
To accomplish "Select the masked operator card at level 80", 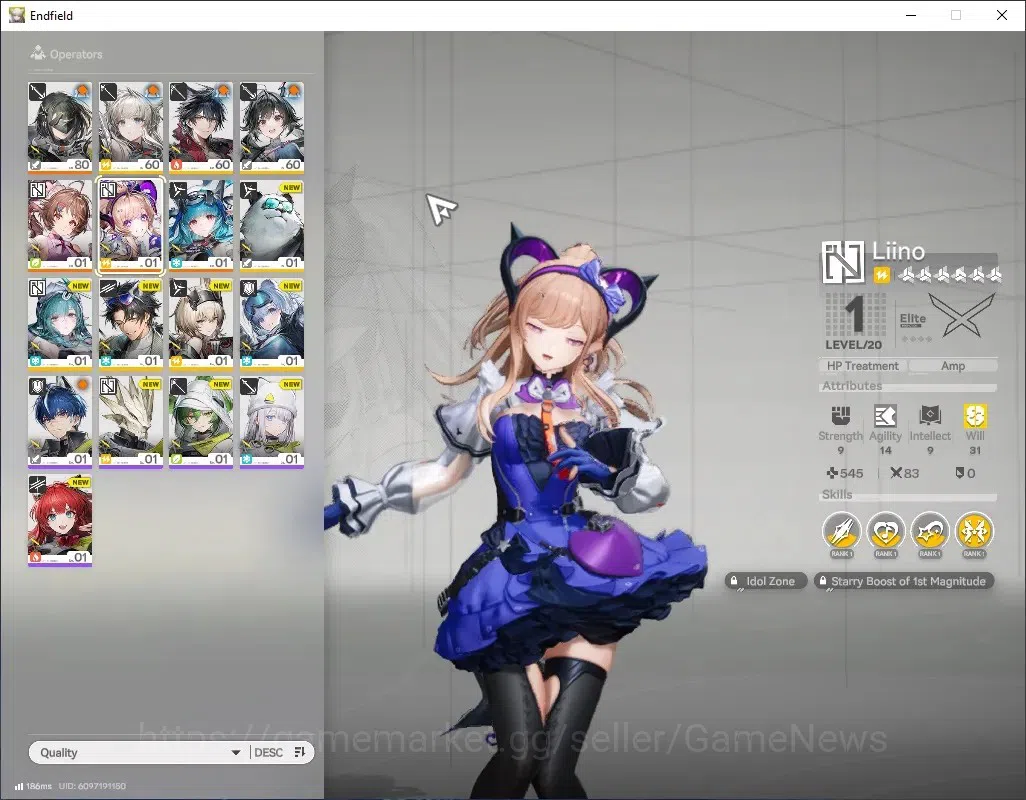I will (x=60, y=128).
